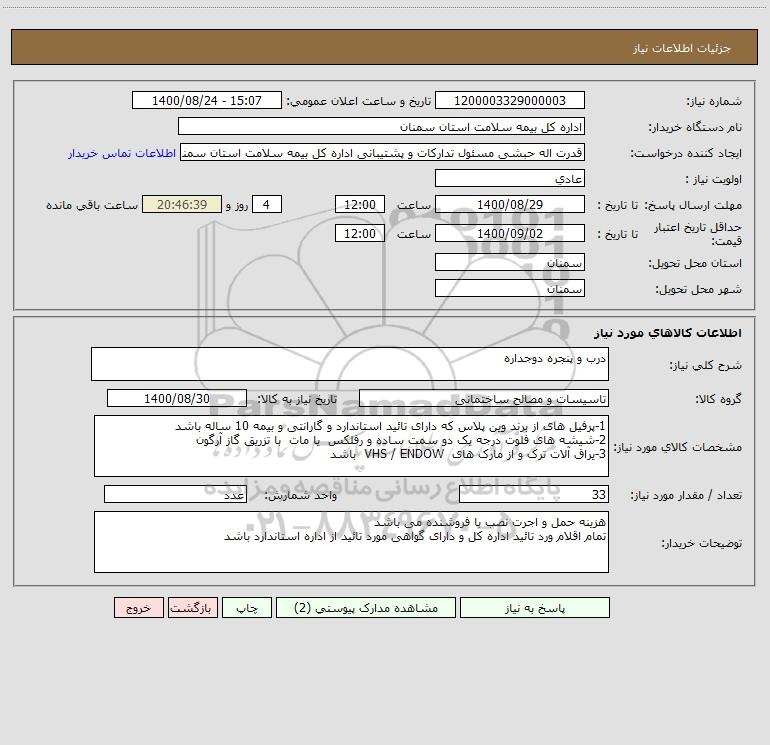Screen dimensions: 770x745
Task: Click the شرح کلی نیاز text area
Action: [x=350, y=364]
